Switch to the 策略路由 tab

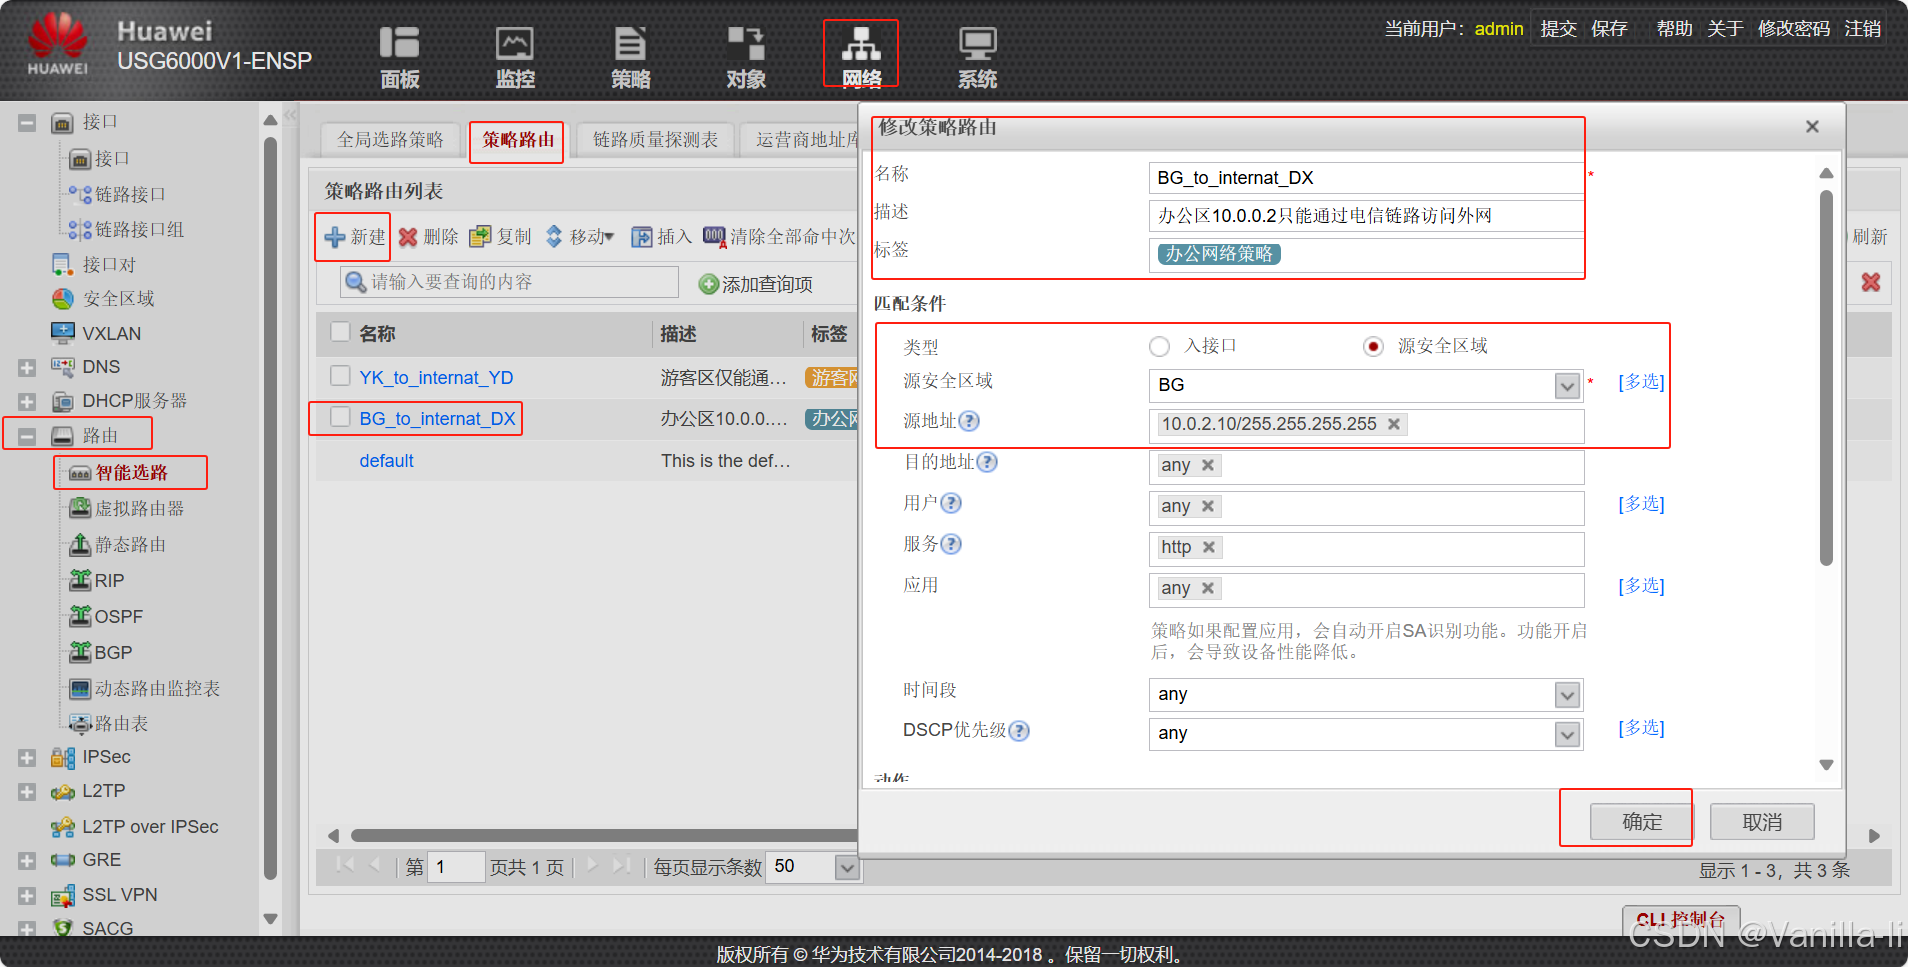click(x=518, y=140)
